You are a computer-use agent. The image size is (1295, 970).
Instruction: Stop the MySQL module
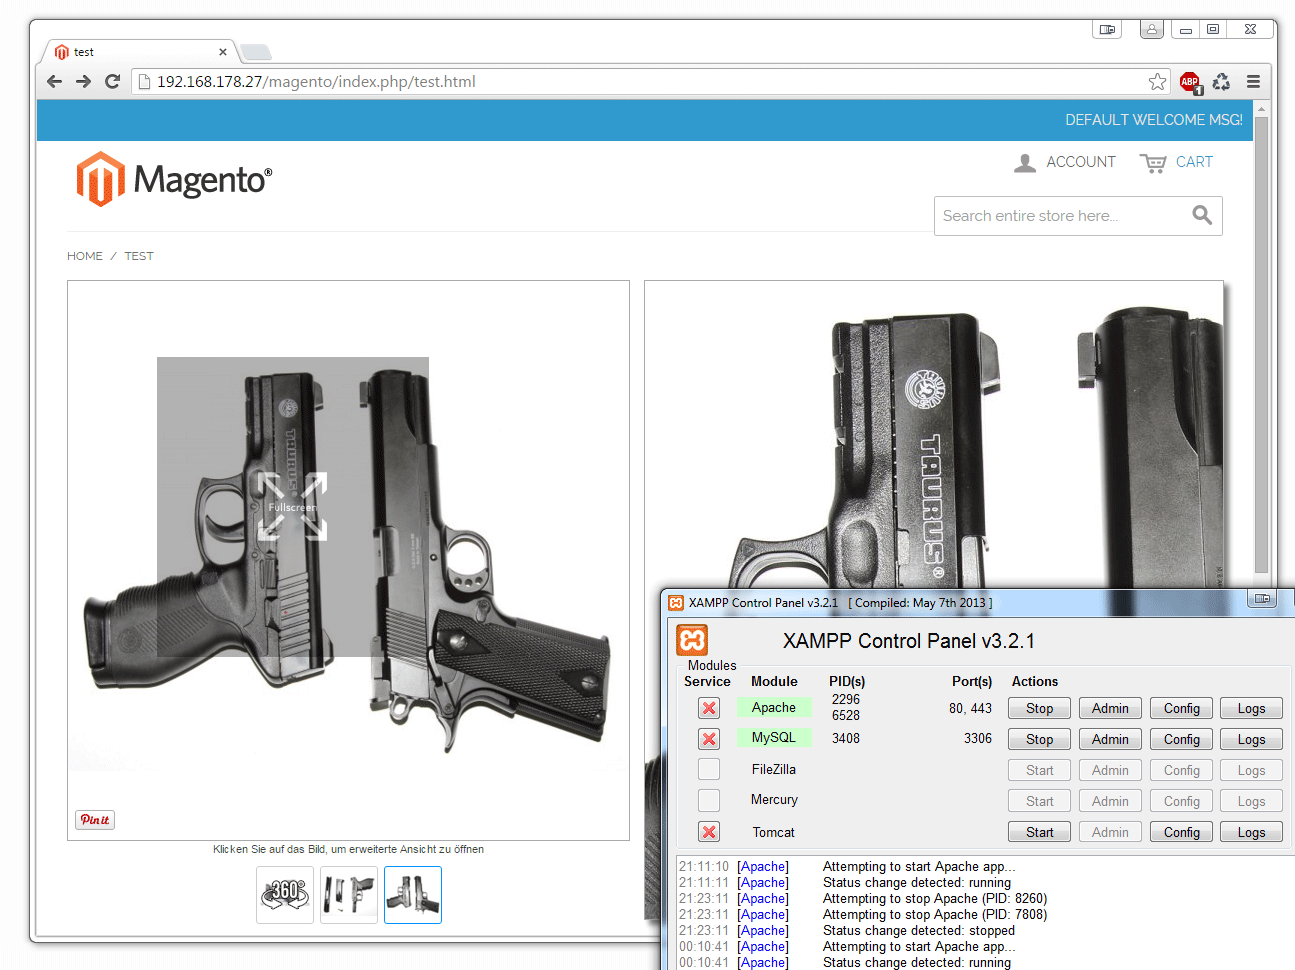[x=1039, y=739]
